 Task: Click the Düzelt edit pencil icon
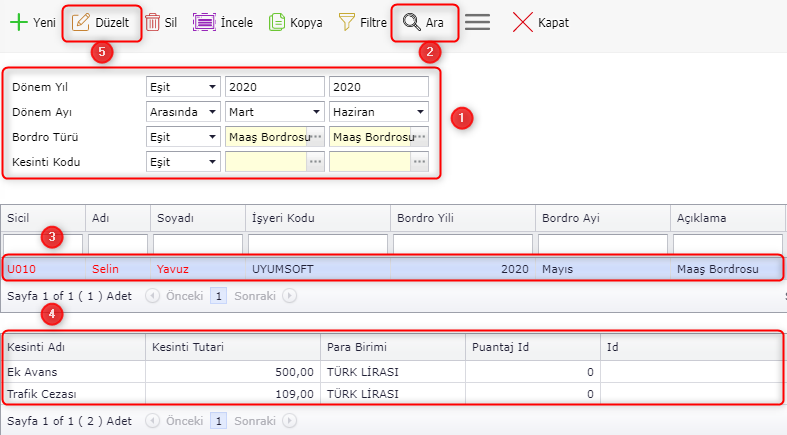pos(81,22)
